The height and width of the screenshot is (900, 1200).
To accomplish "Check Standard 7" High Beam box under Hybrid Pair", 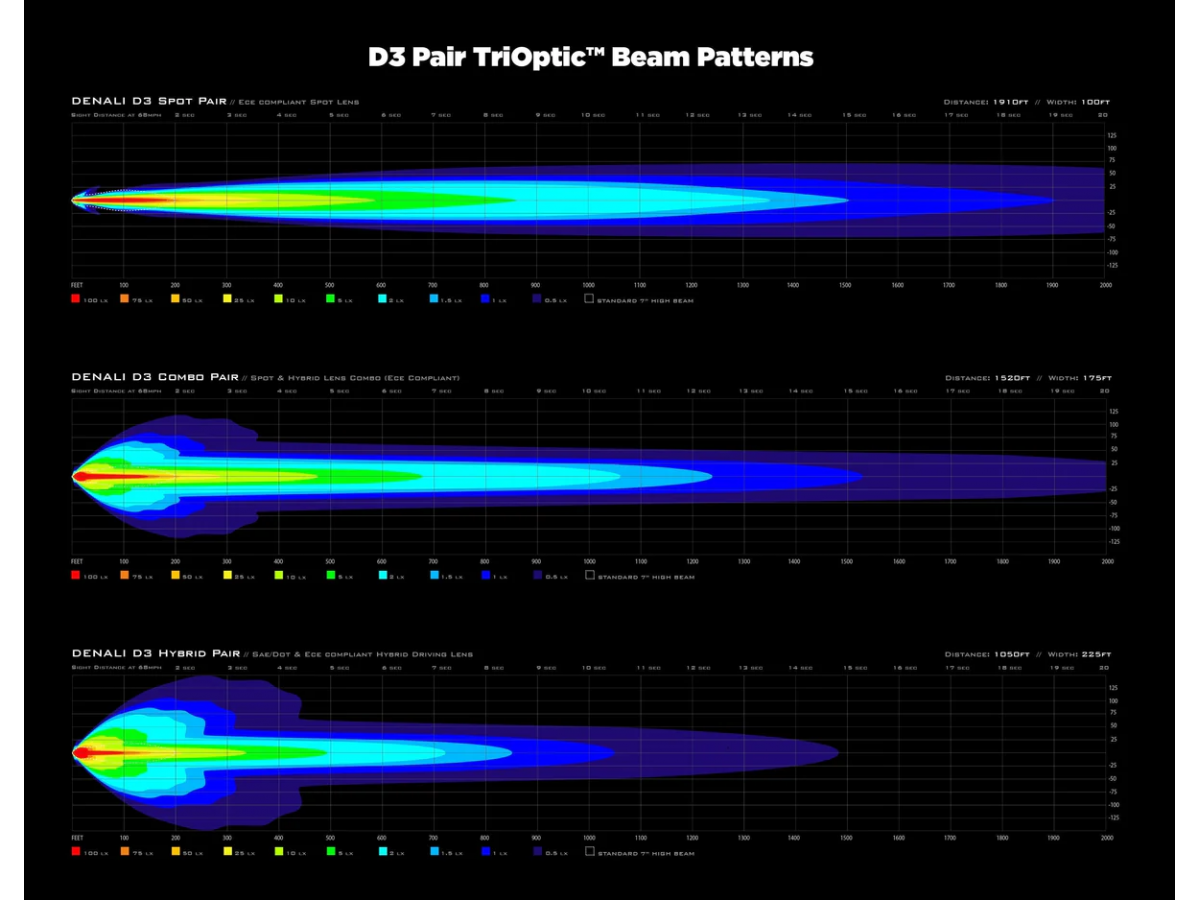I will point(589,852).
